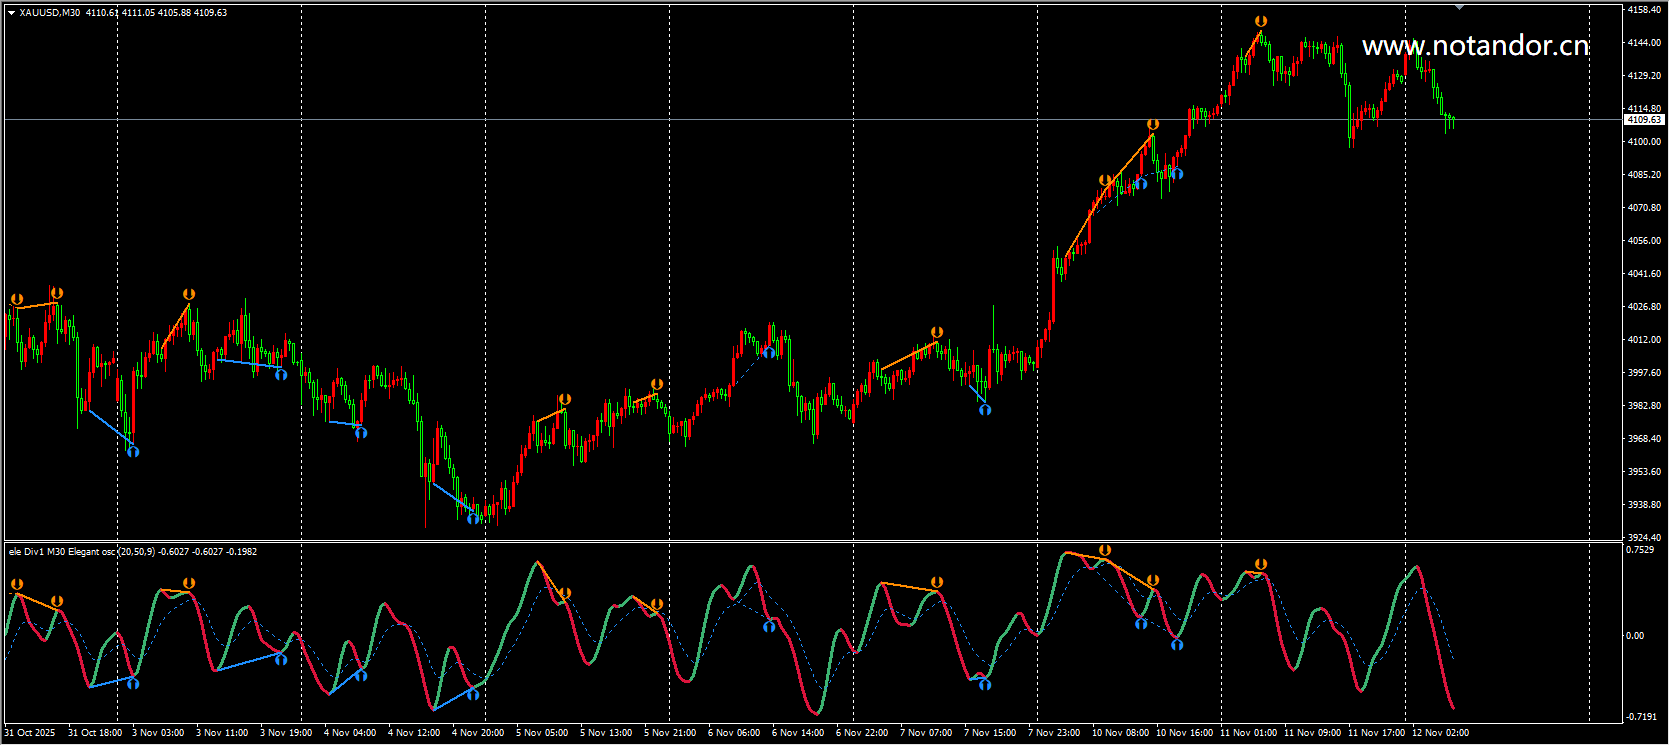
Task: Select the current price label 4109.63
Action: click(1644, 120)
